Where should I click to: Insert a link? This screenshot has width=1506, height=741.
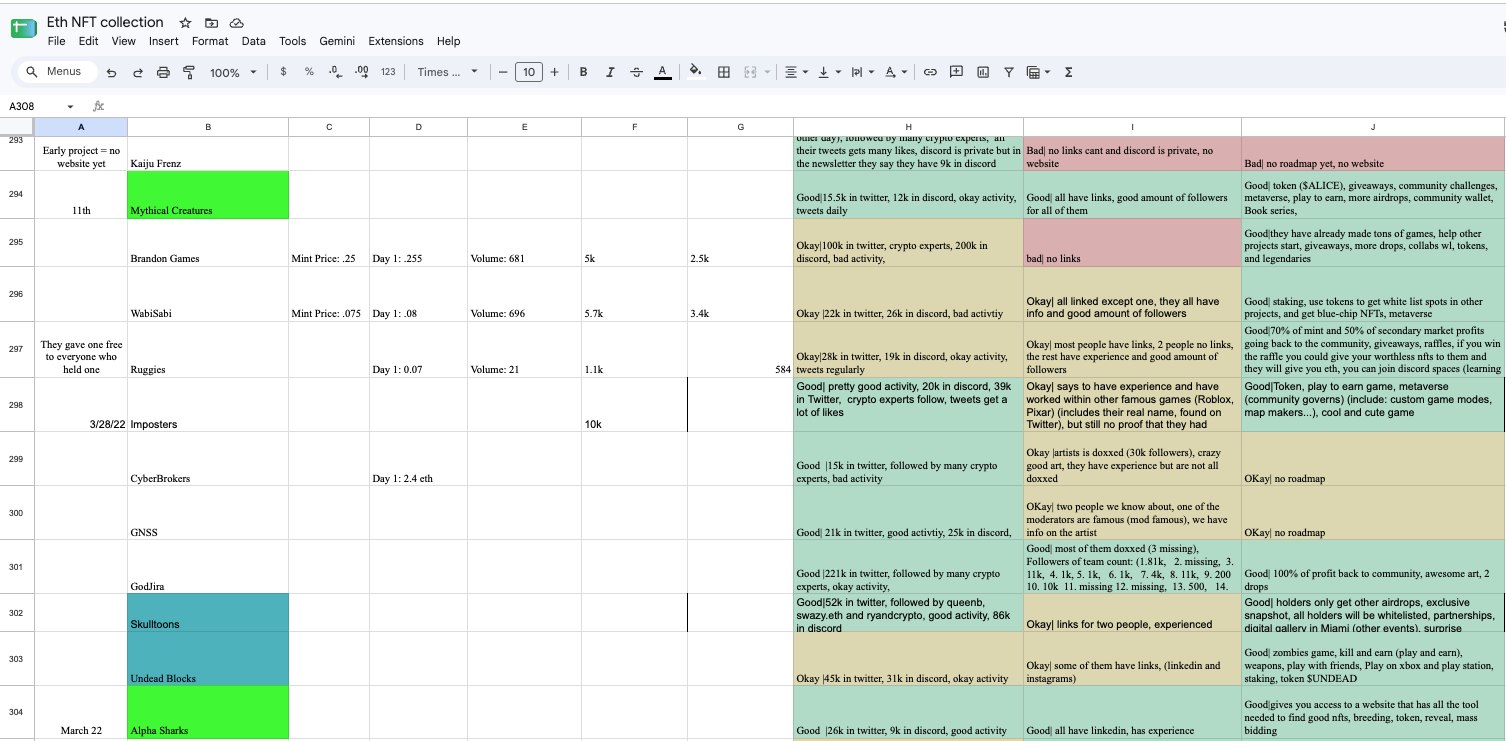tap(930, 72)
